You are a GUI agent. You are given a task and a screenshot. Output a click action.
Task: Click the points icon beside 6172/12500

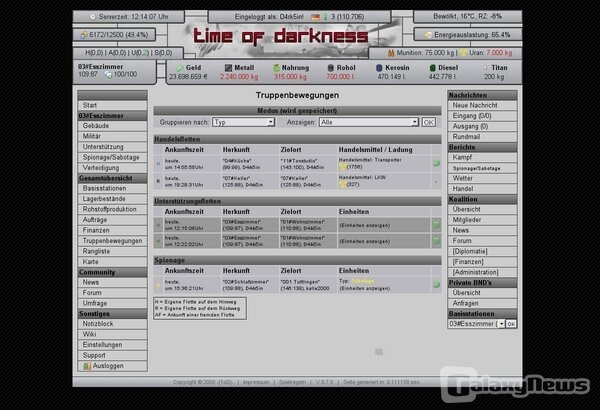[84, 35]
